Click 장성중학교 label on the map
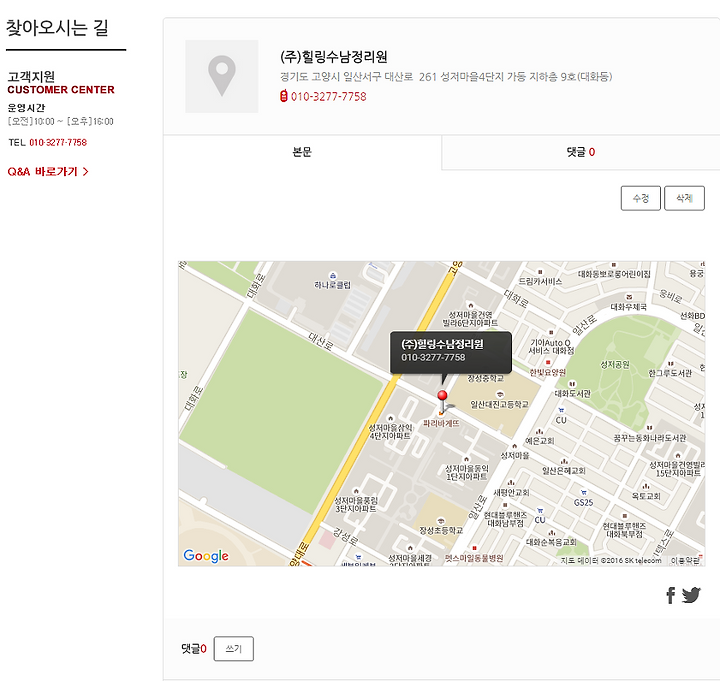This screenshot has height=681, width=720. [485, 378]
